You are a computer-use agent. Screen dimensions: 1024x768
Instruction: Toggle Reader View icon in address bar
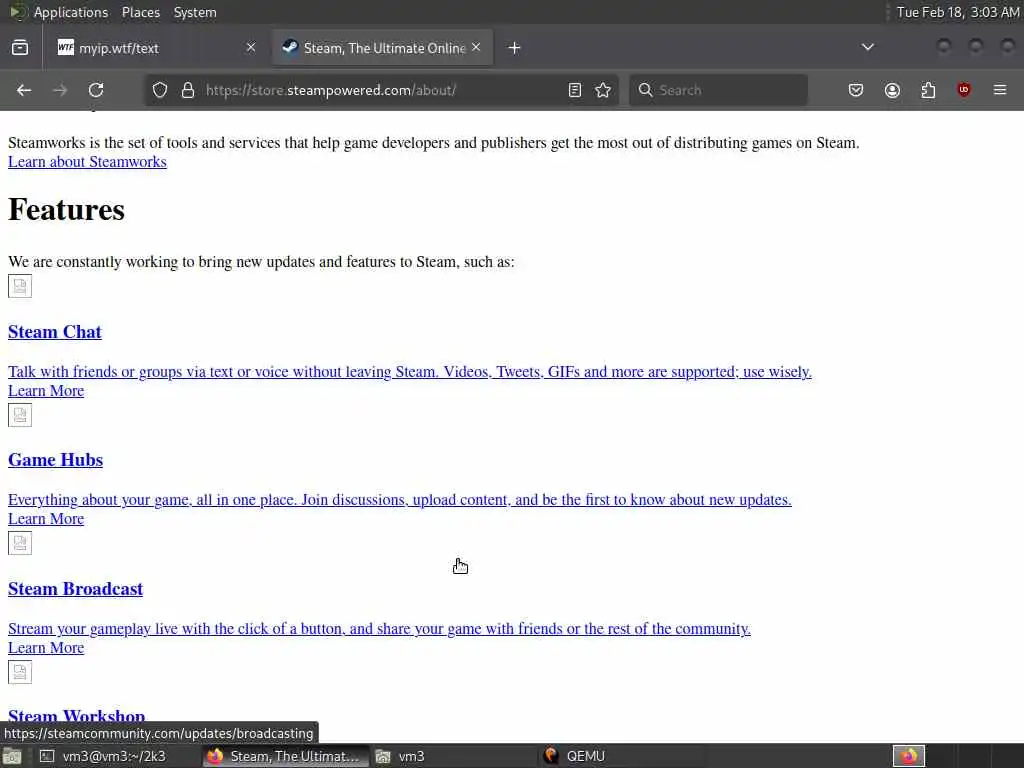(575, 90)
